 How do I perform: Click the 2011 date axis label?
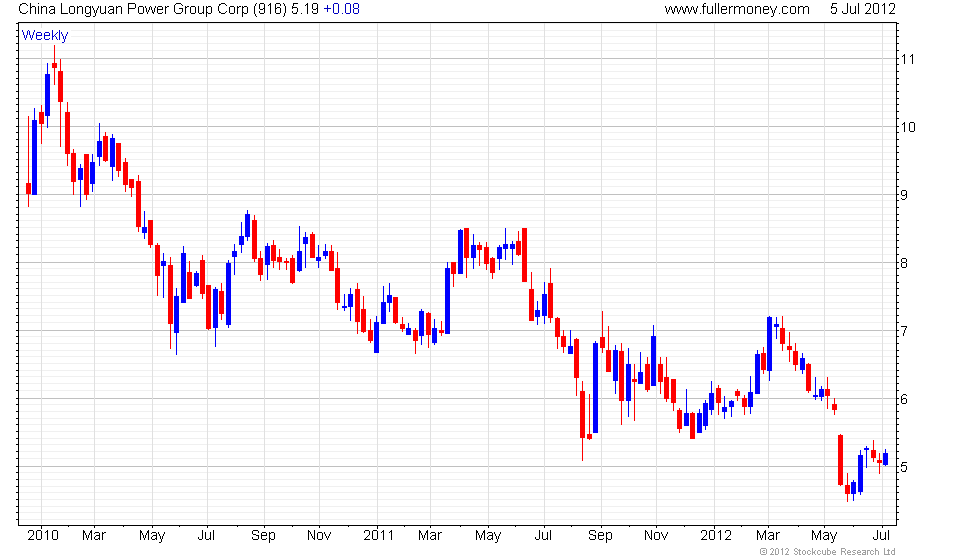pyautogui.click(x=379, y=536)
